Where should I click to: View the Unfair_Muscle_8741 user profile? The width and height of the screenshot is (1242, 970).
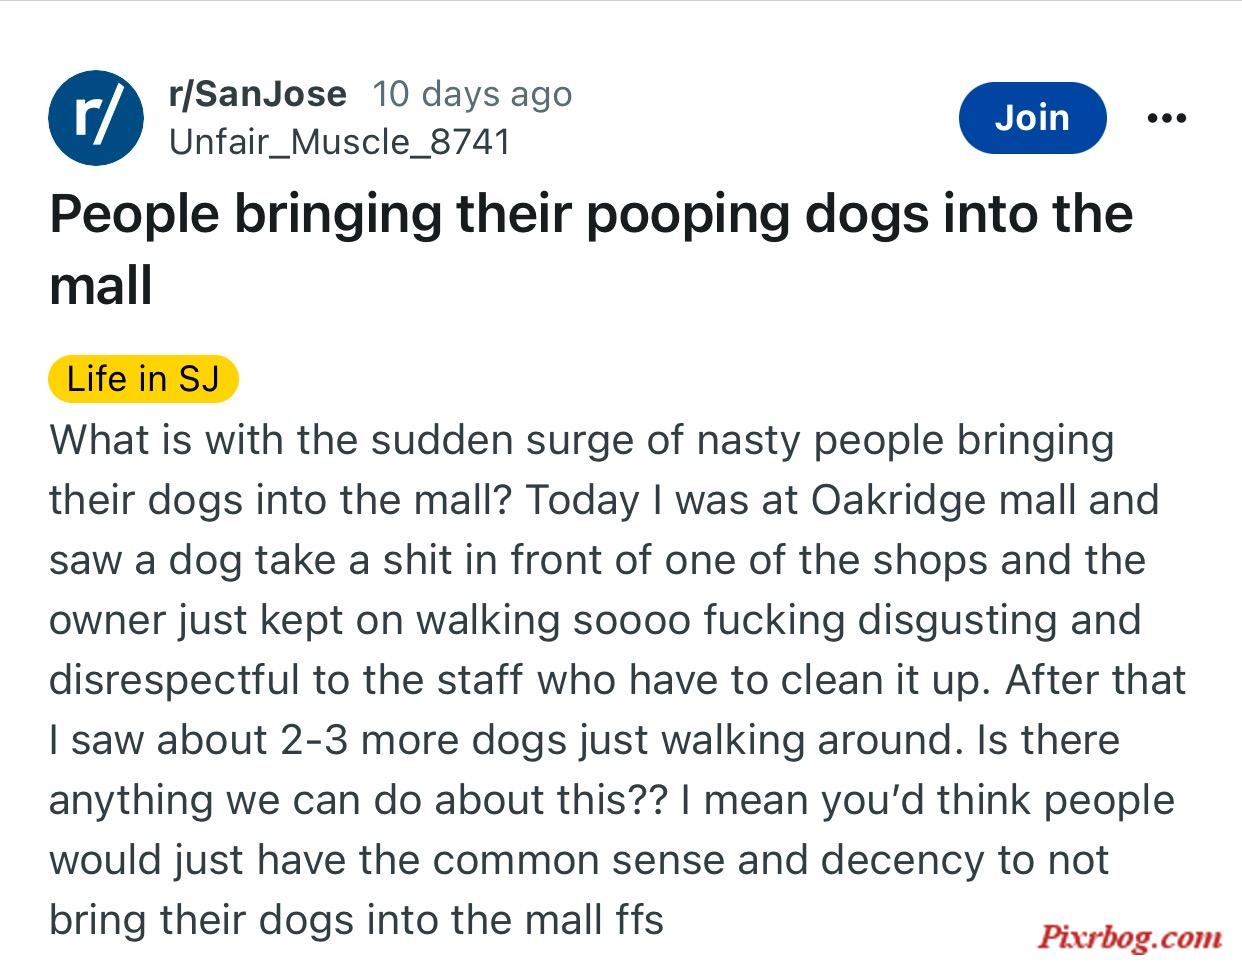[x=340, y=141]
